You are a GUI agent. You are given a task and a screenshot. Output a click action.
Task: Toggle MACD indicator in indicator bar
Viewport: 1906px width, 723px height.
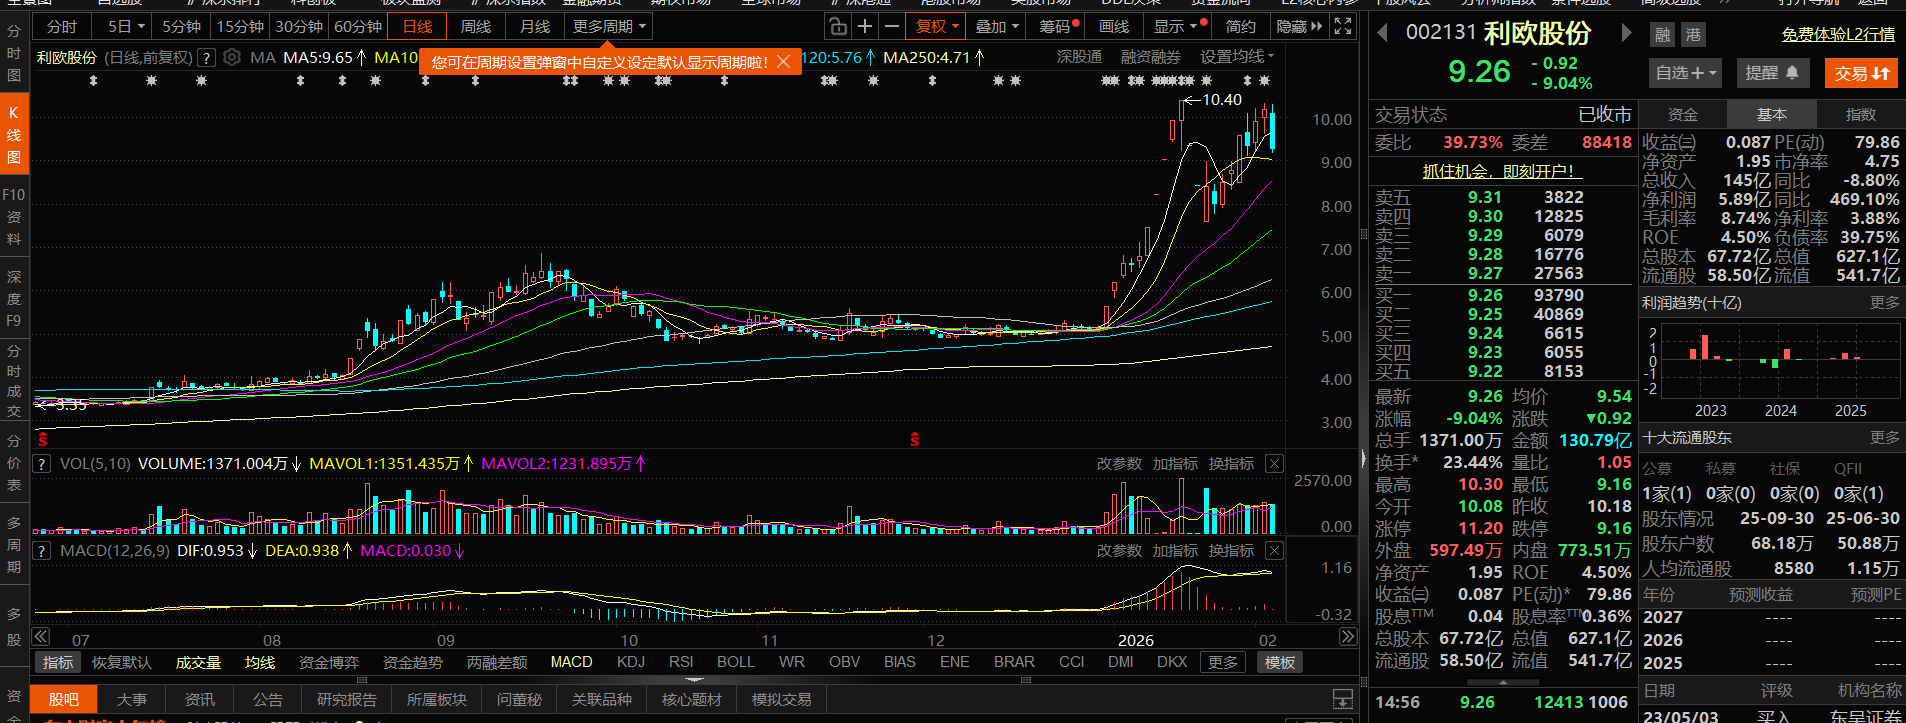571,662
